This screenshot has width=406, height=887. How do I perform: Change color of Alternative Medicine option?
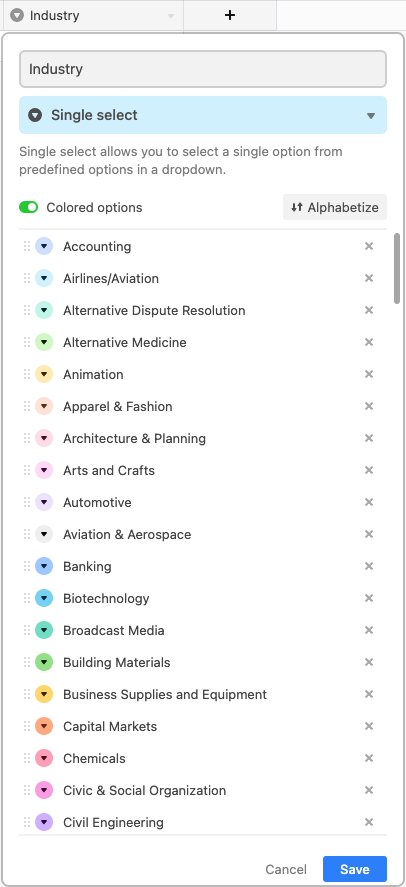tap(44, 342)
